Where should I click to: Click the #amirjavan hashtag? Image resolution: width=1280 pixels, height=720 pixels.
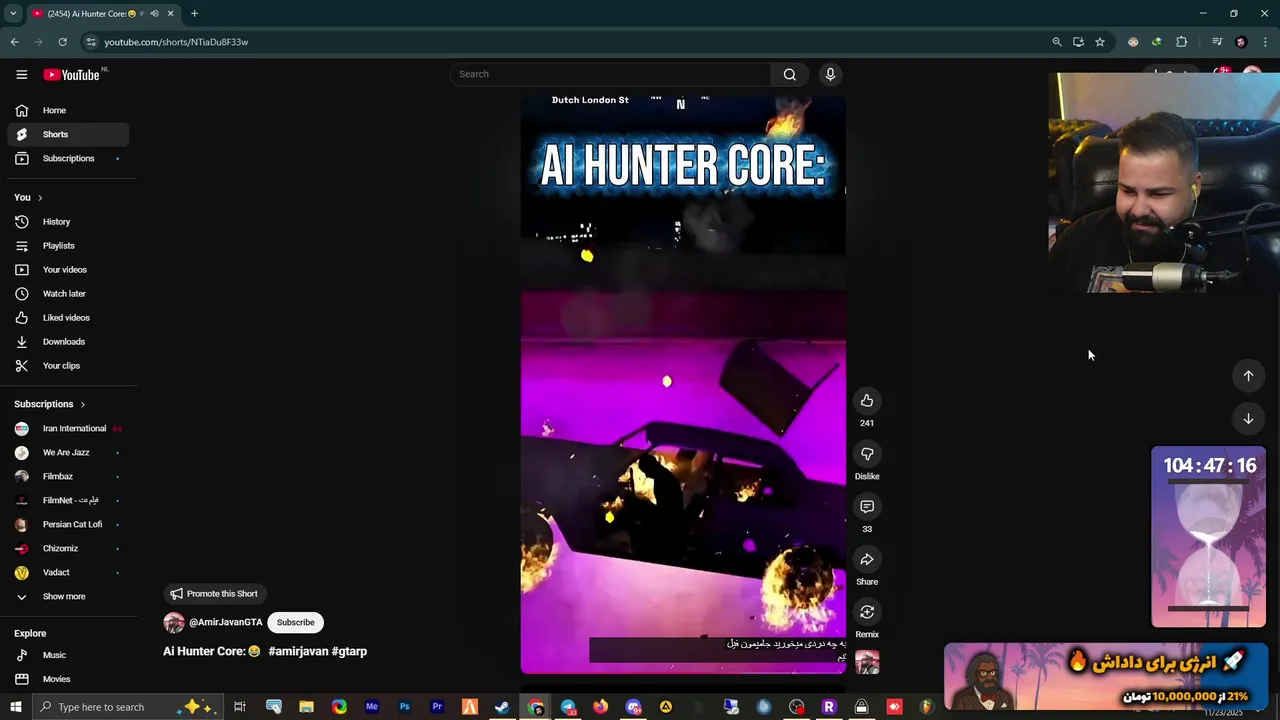coord(298,651)
